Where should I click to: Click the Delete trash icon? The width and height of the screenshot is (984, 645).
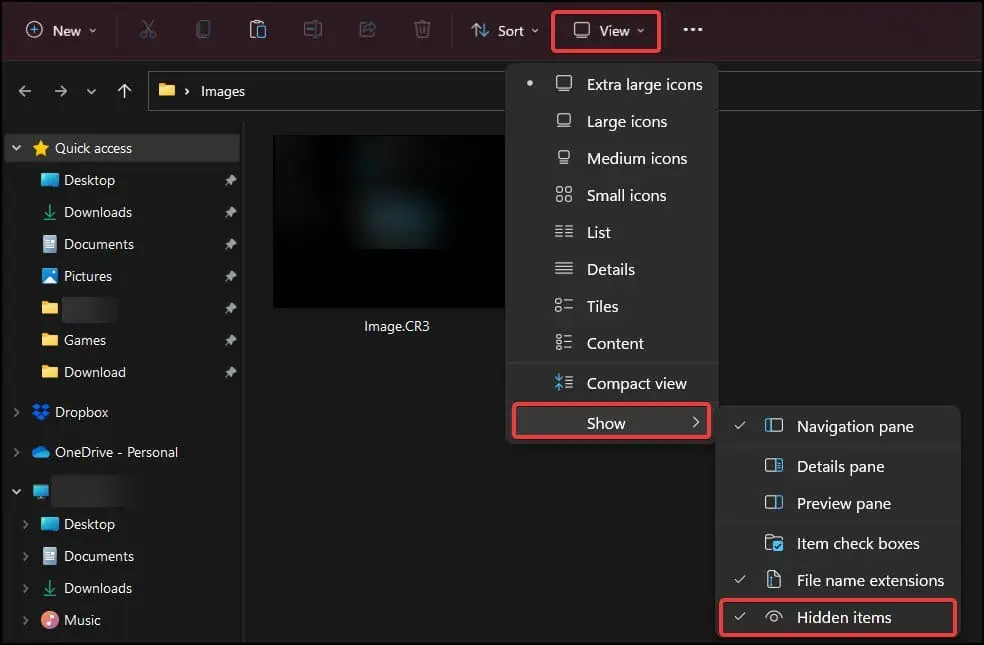(422, 29)
